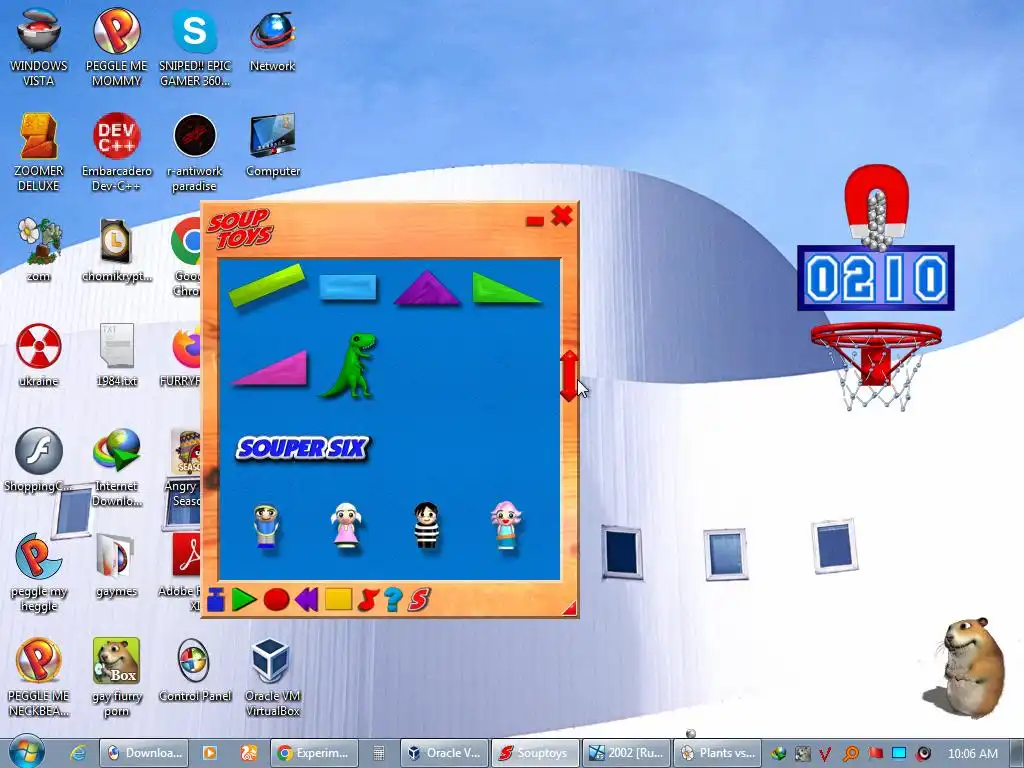Select the peggle my heggle icon

(x=39, y=572)
